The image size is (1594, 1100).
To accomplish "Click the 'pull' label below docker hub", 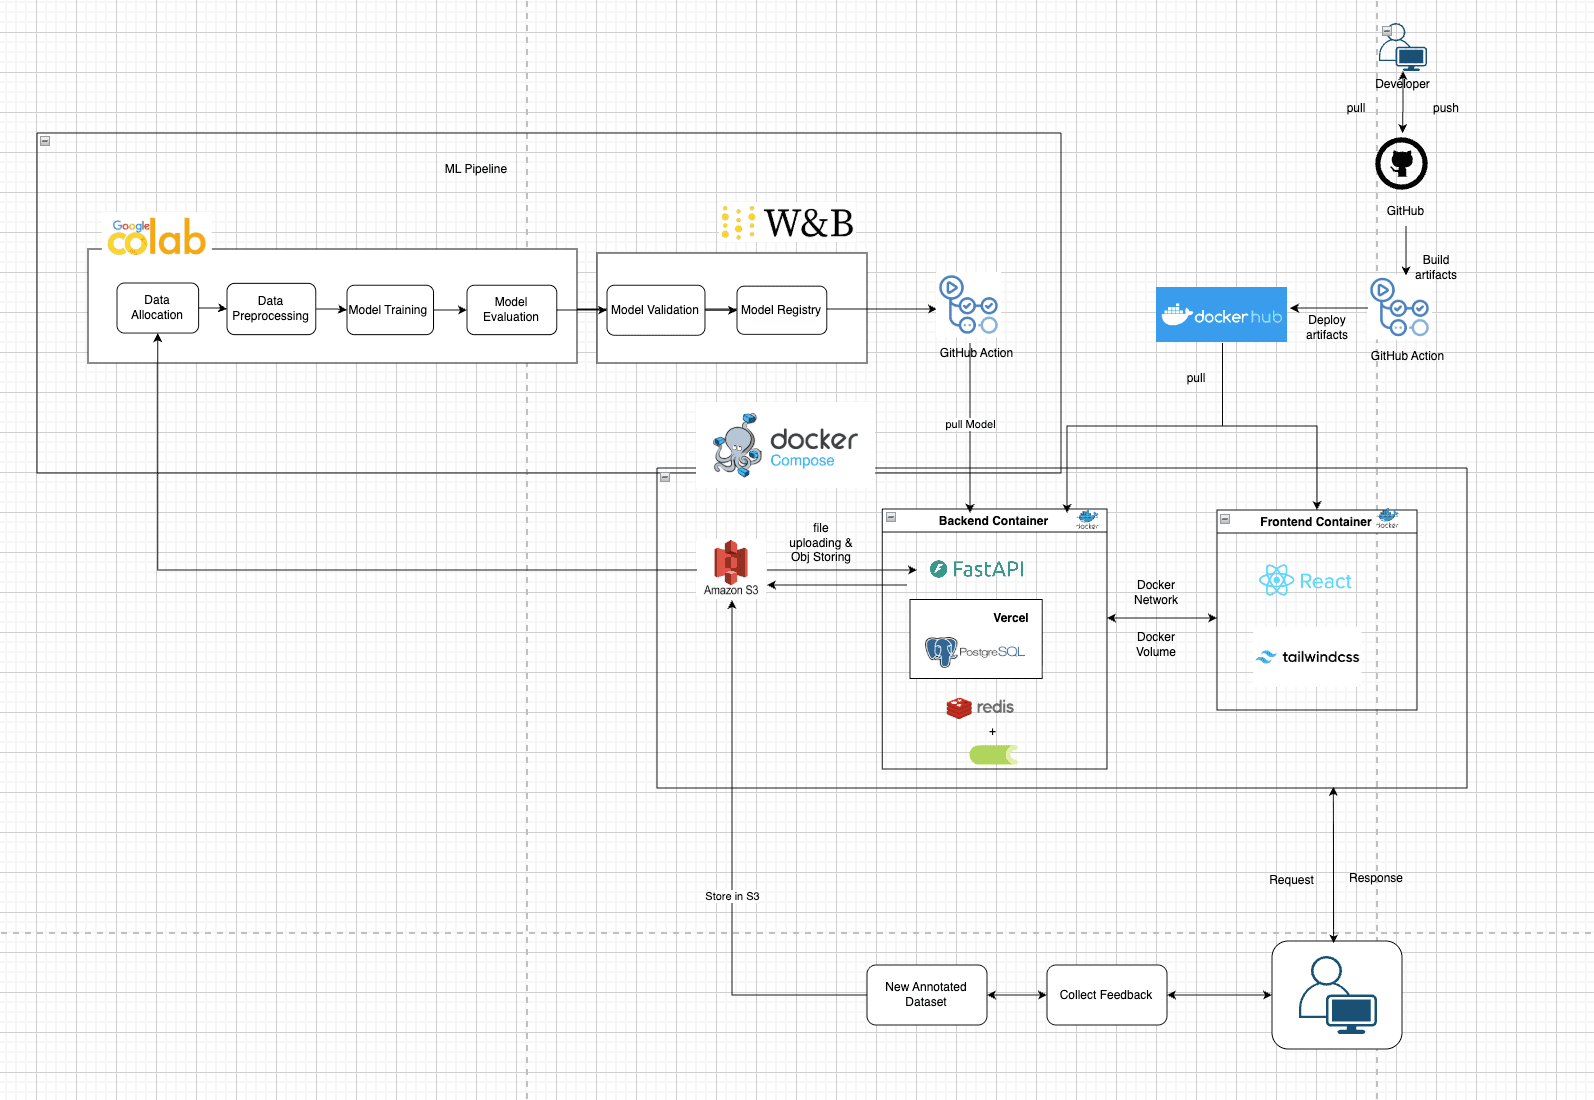I will (x=1196, y=378).
